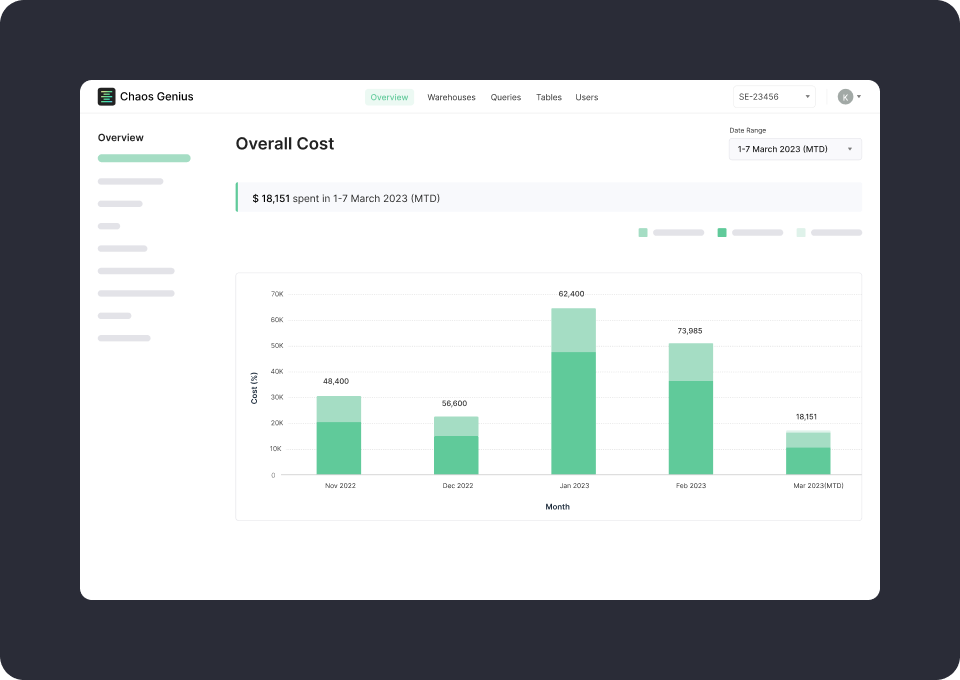
Task: Switch to the Queries tab
Action: pos(505,97)
